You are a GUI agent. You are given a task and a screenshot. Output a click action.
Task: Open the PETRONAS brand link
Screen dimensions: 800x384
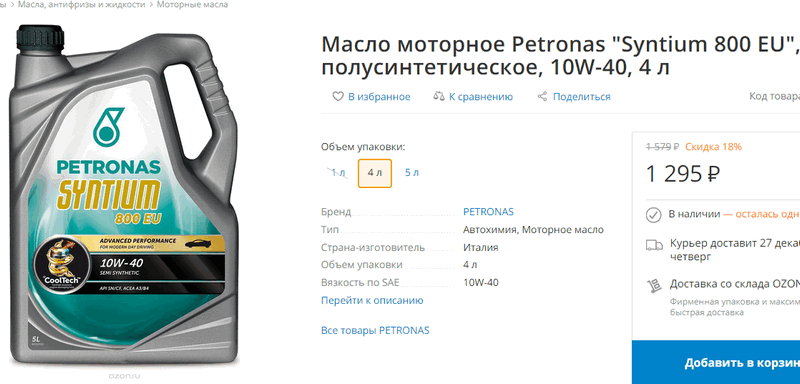coord(488,212)
